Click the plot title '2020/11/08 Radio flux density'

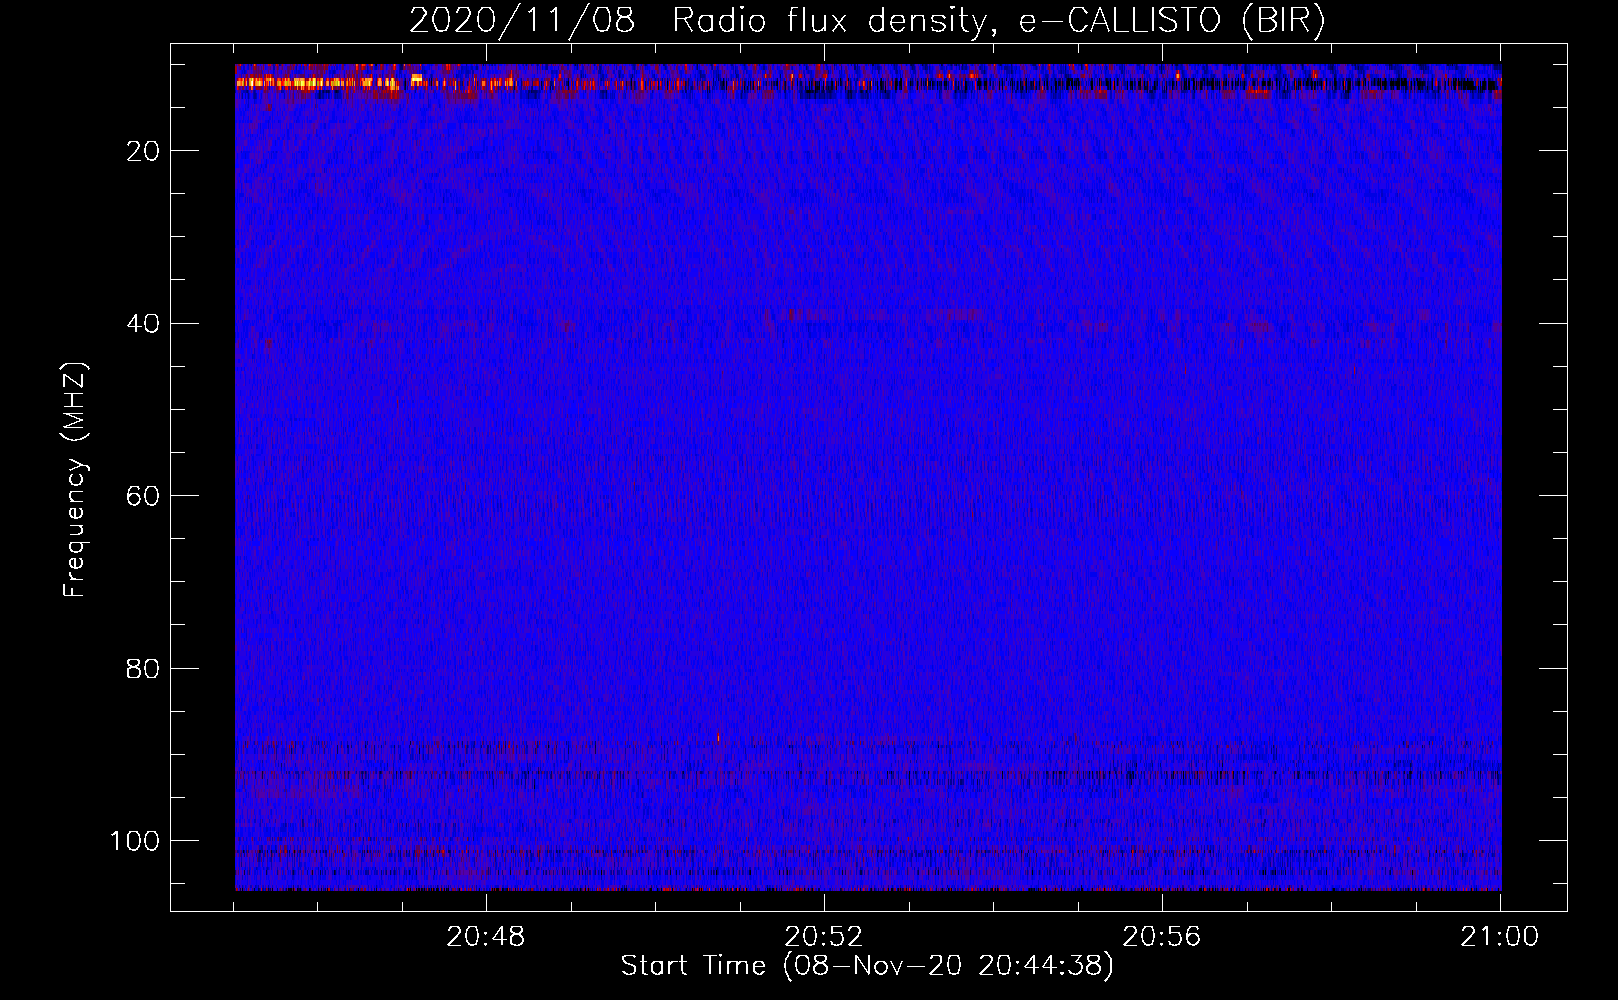click(x=868, y=21)
